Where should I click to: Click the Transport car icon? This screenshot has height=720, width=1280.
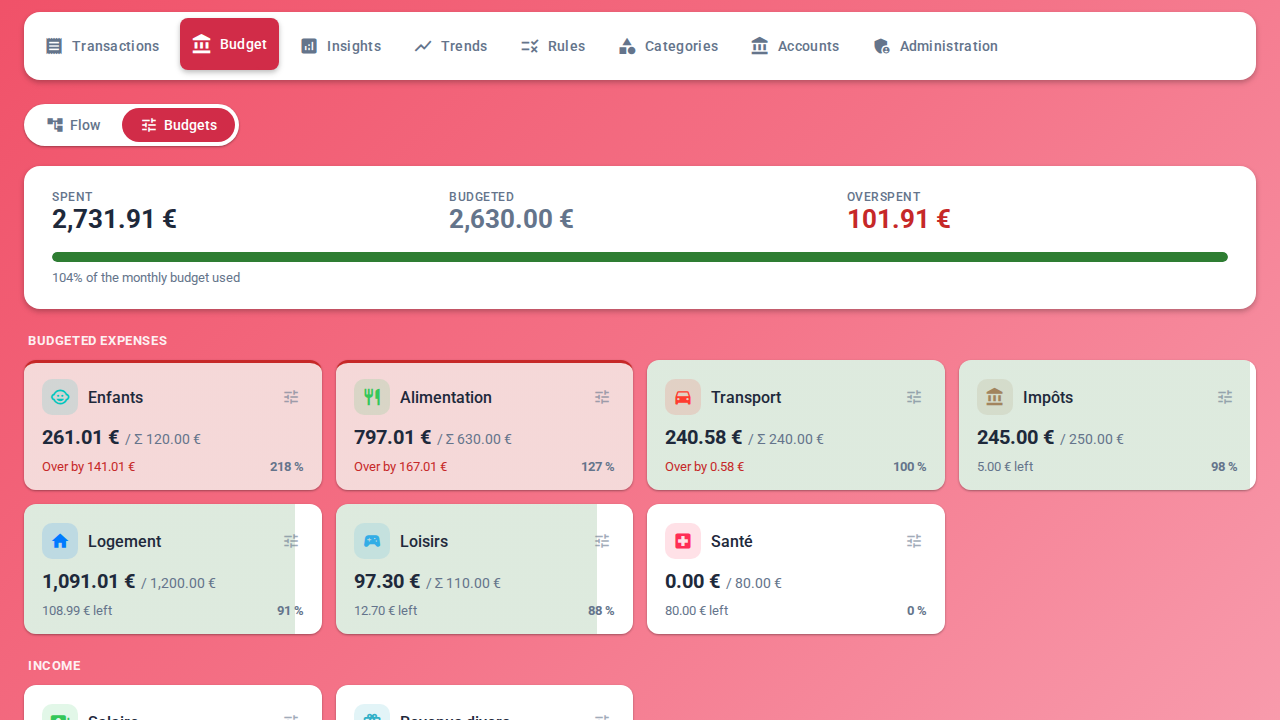tap(683, 397)
